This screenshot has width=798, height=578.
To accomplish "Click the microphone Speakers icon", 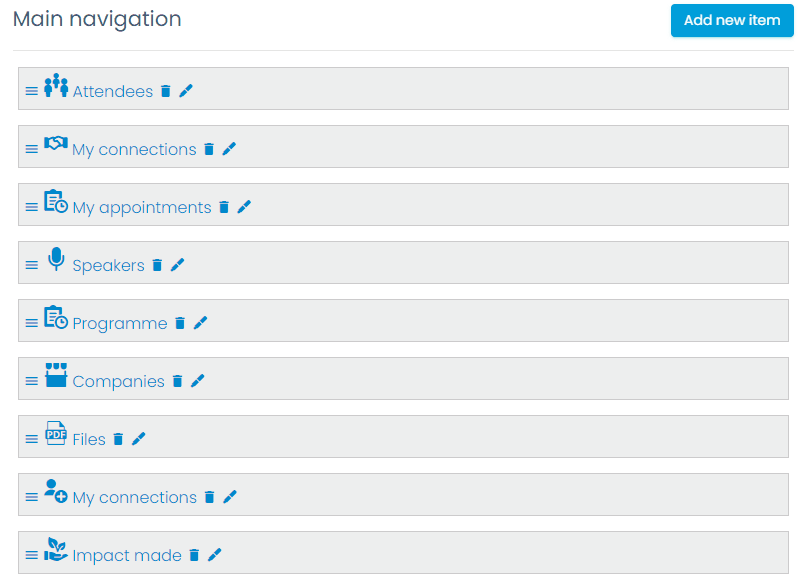I will coord(56,259).
